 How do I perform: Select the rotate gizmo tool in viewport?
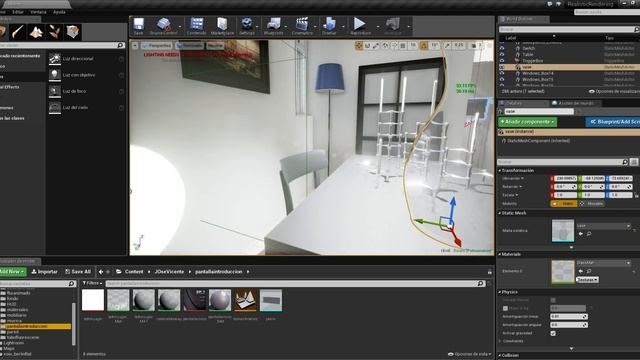(x=367, y=46)
